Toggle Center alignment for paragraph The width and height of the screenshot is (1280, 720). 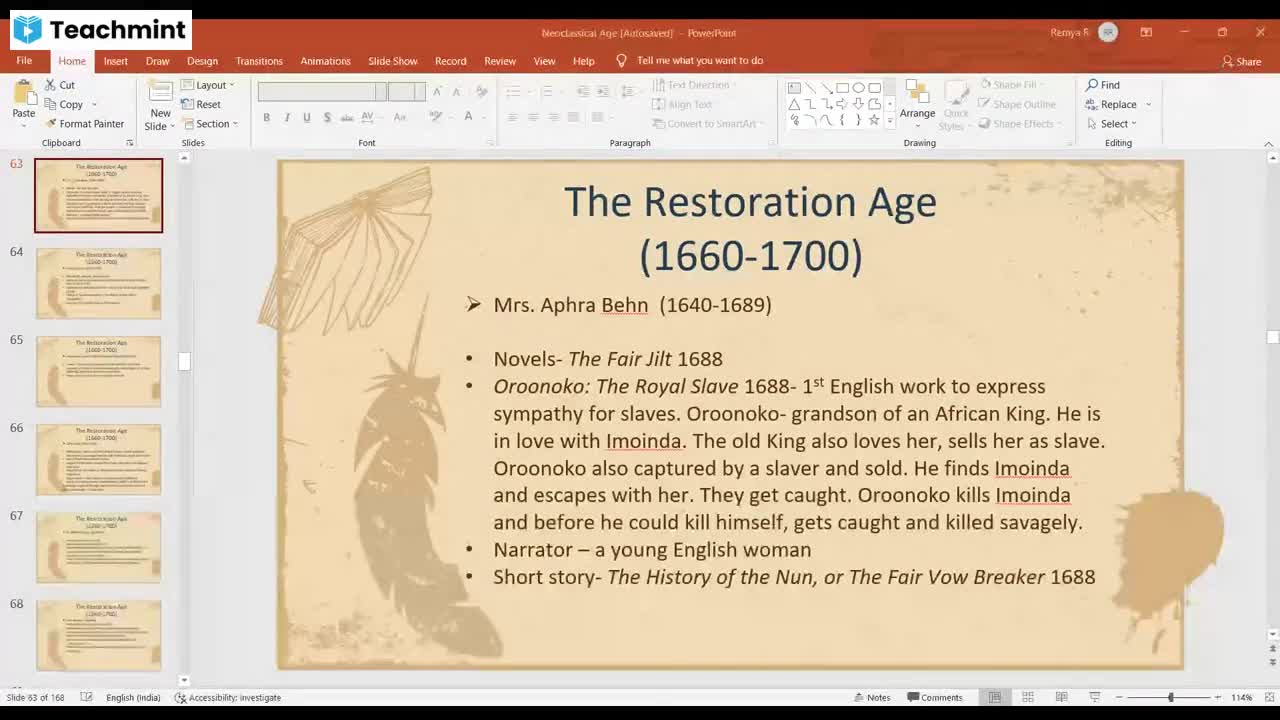coord(533,117)
